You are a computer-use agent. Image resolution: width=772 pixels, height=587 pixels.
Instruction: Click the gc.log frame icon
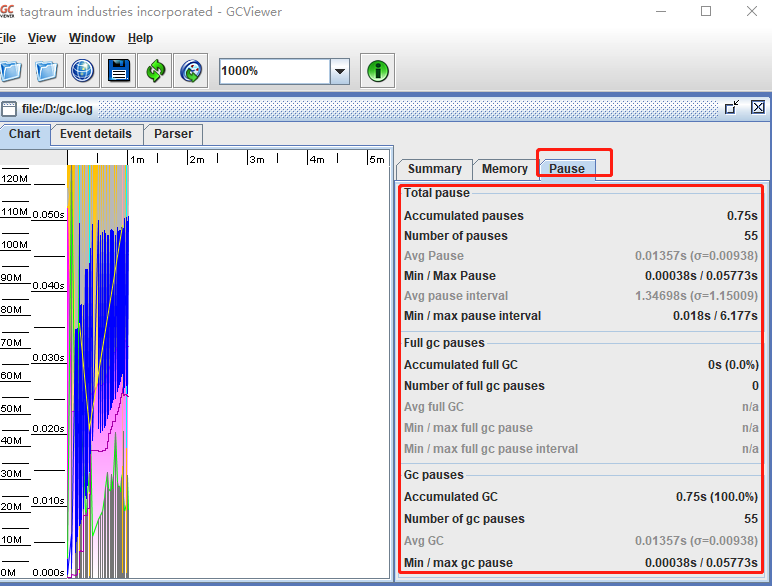pyautogui.click(x=9, y=109)
